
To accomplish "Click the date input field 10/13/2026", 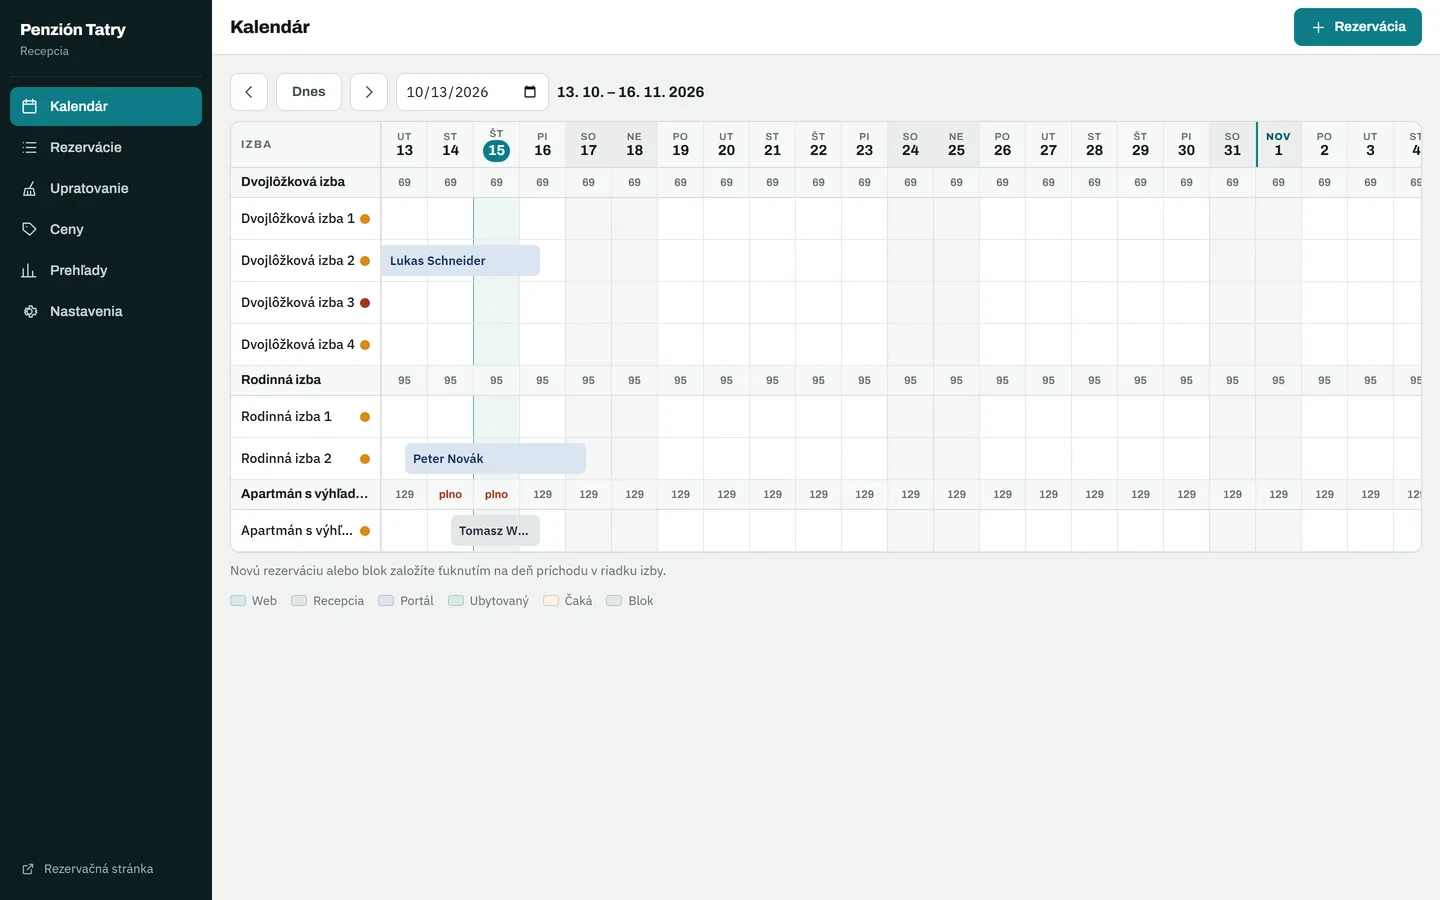I will 472,92.
